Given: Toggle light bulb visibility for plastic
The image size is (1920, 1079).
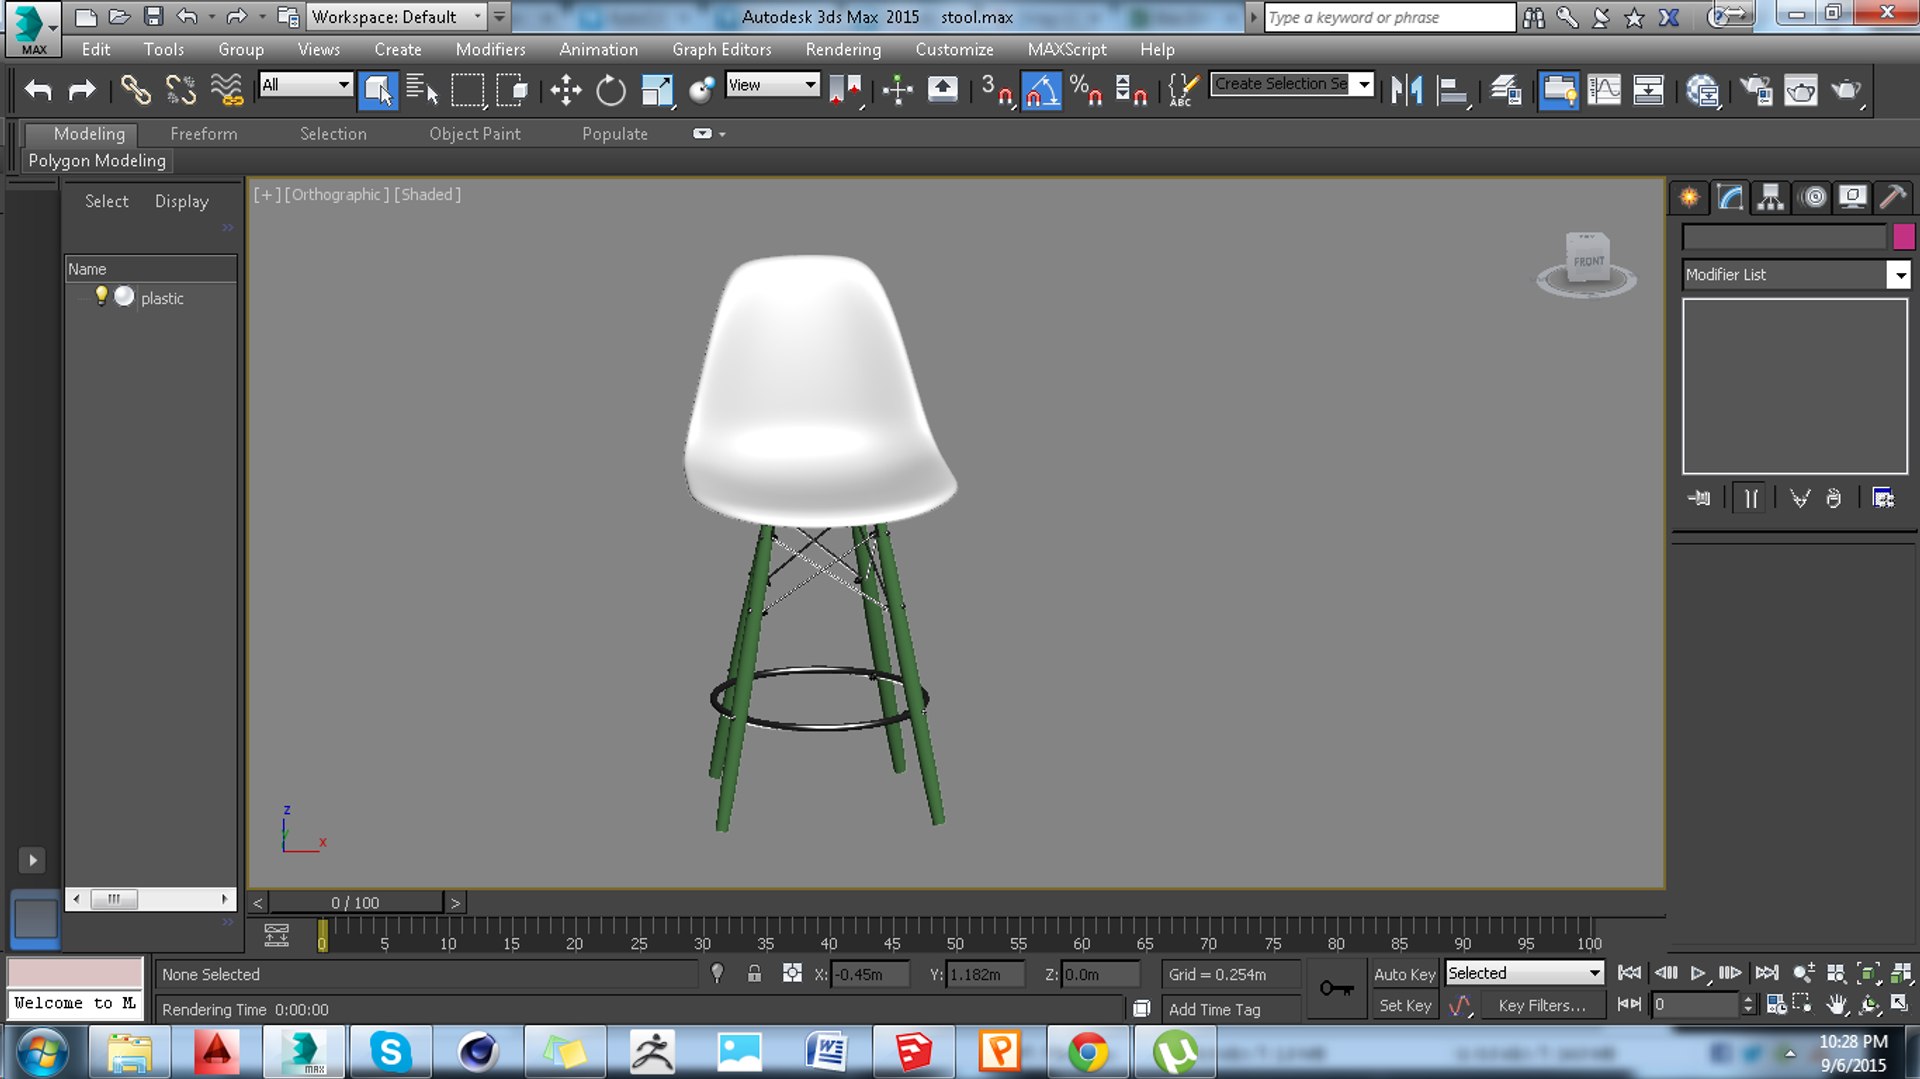Looking at the screenshot, I should [101, 296].
